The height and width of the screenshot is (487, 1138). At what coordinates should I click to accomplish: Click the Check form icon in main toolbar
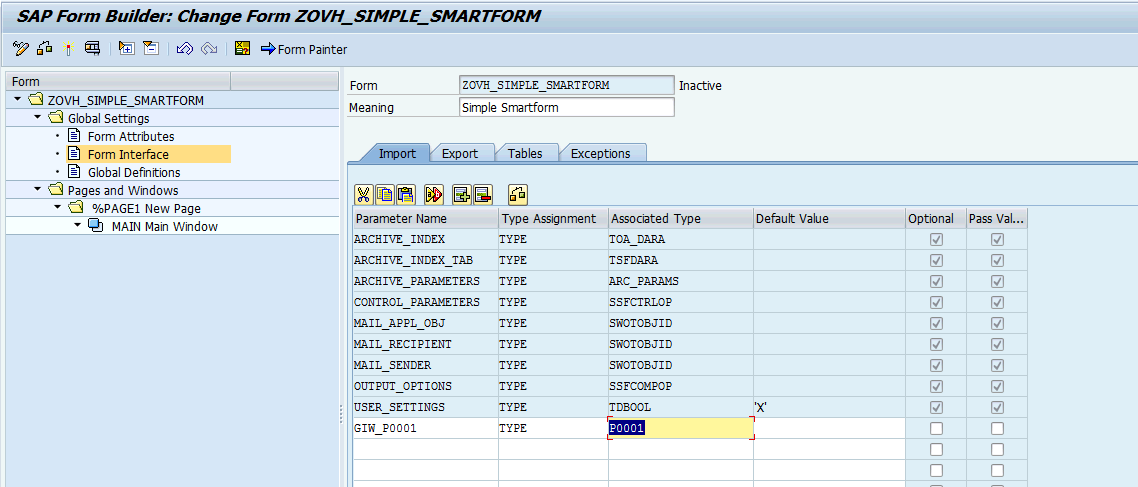click(45, 49)
